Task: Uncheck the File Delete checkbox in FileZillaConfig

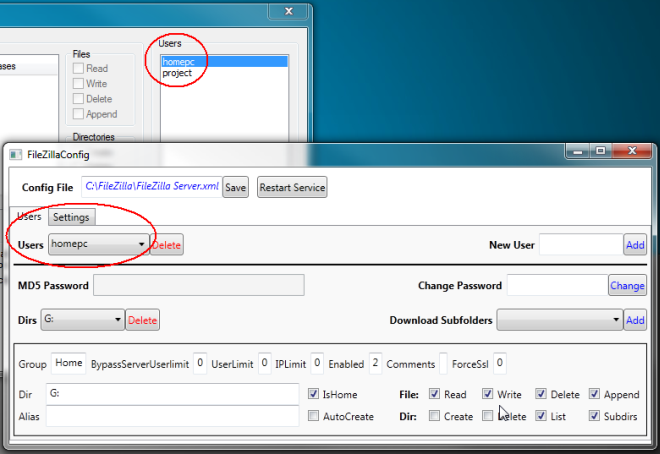Action: pos(541,394)
